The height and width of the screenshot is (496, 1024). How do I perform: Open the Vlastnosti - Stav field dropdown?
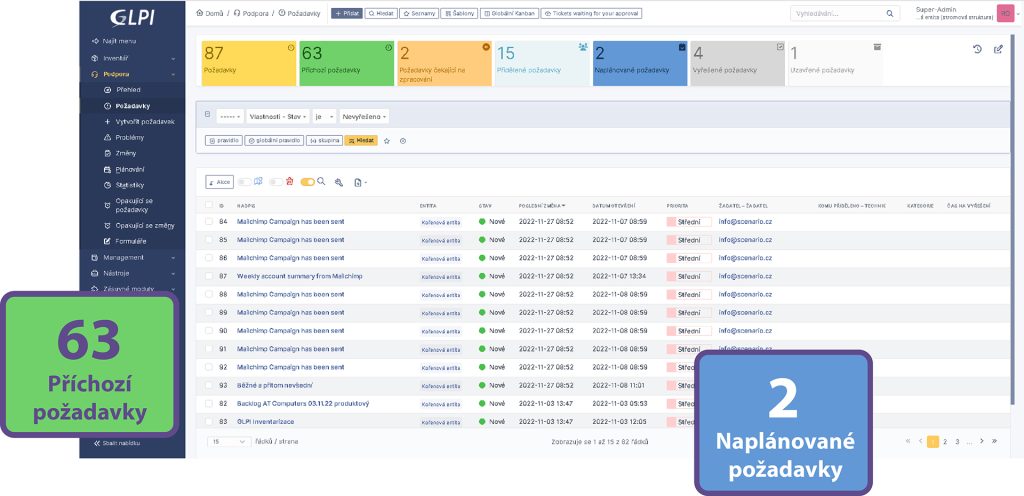(278, 116)
